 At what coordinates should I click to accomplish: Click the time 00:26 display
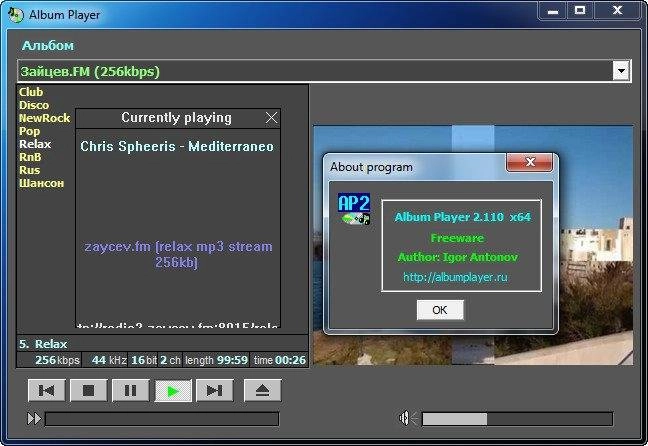[x=280, y=360]
